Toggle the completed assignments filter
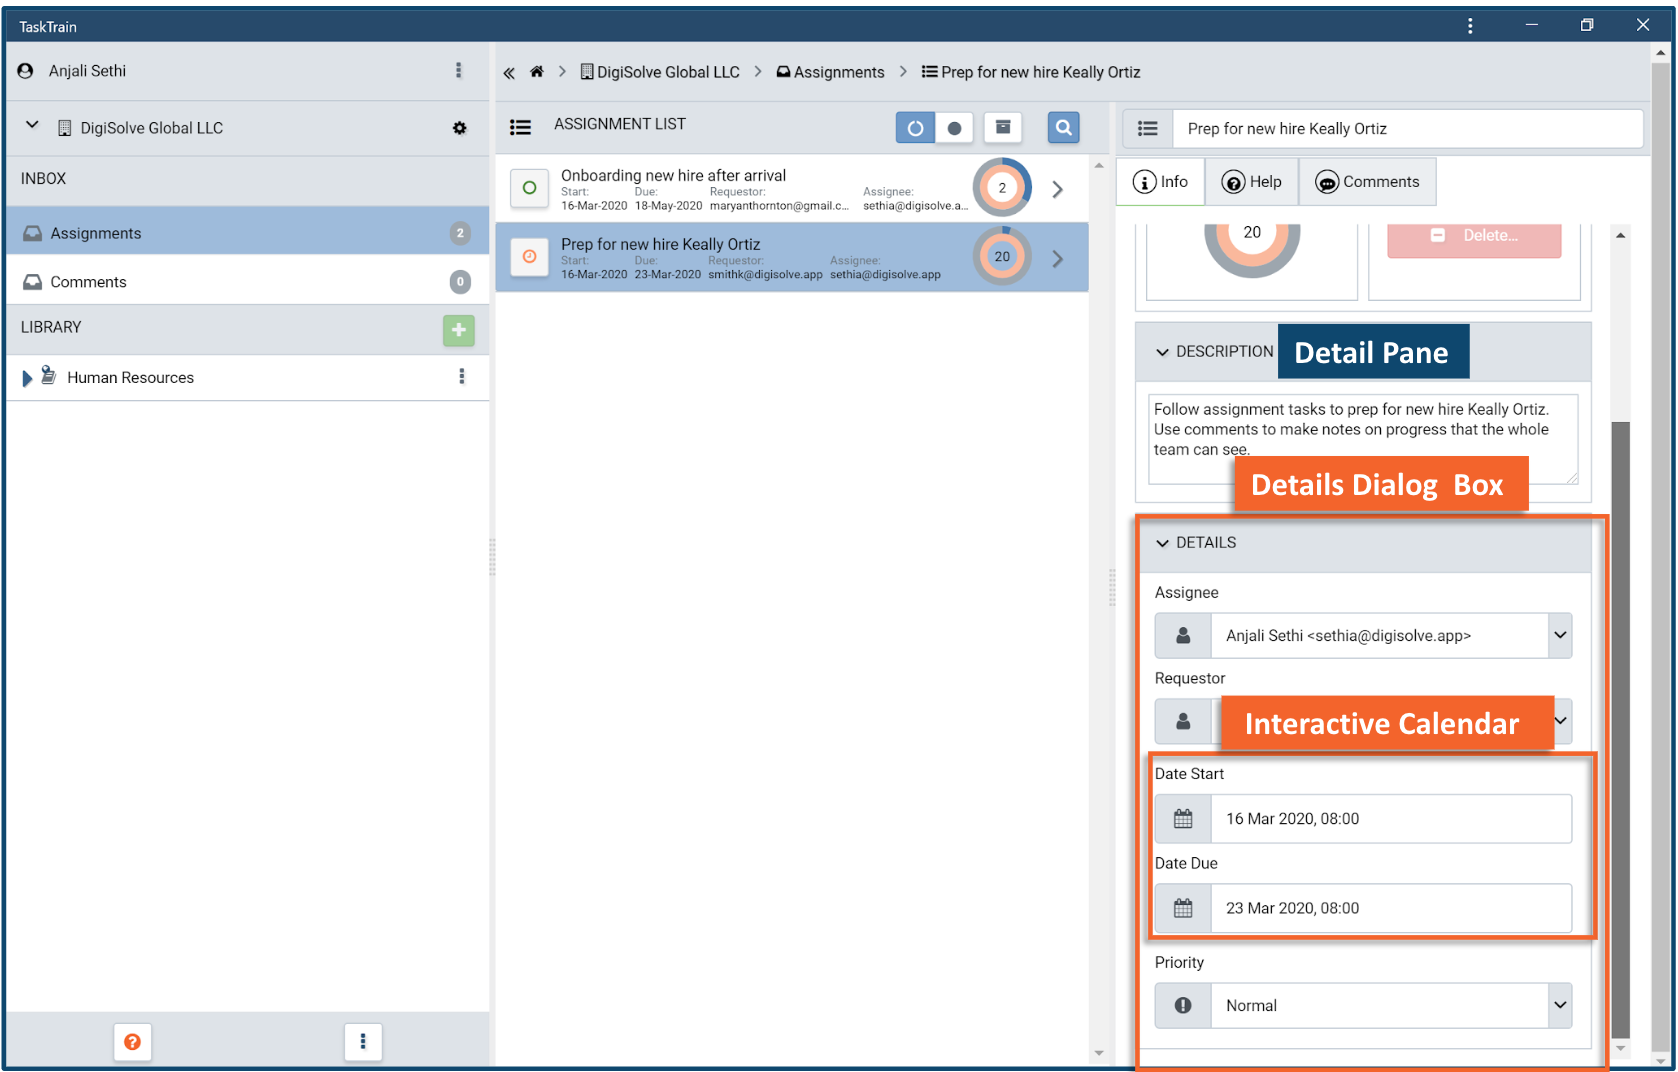This screenshot has height=1072, width=1678. coord(954,128)
